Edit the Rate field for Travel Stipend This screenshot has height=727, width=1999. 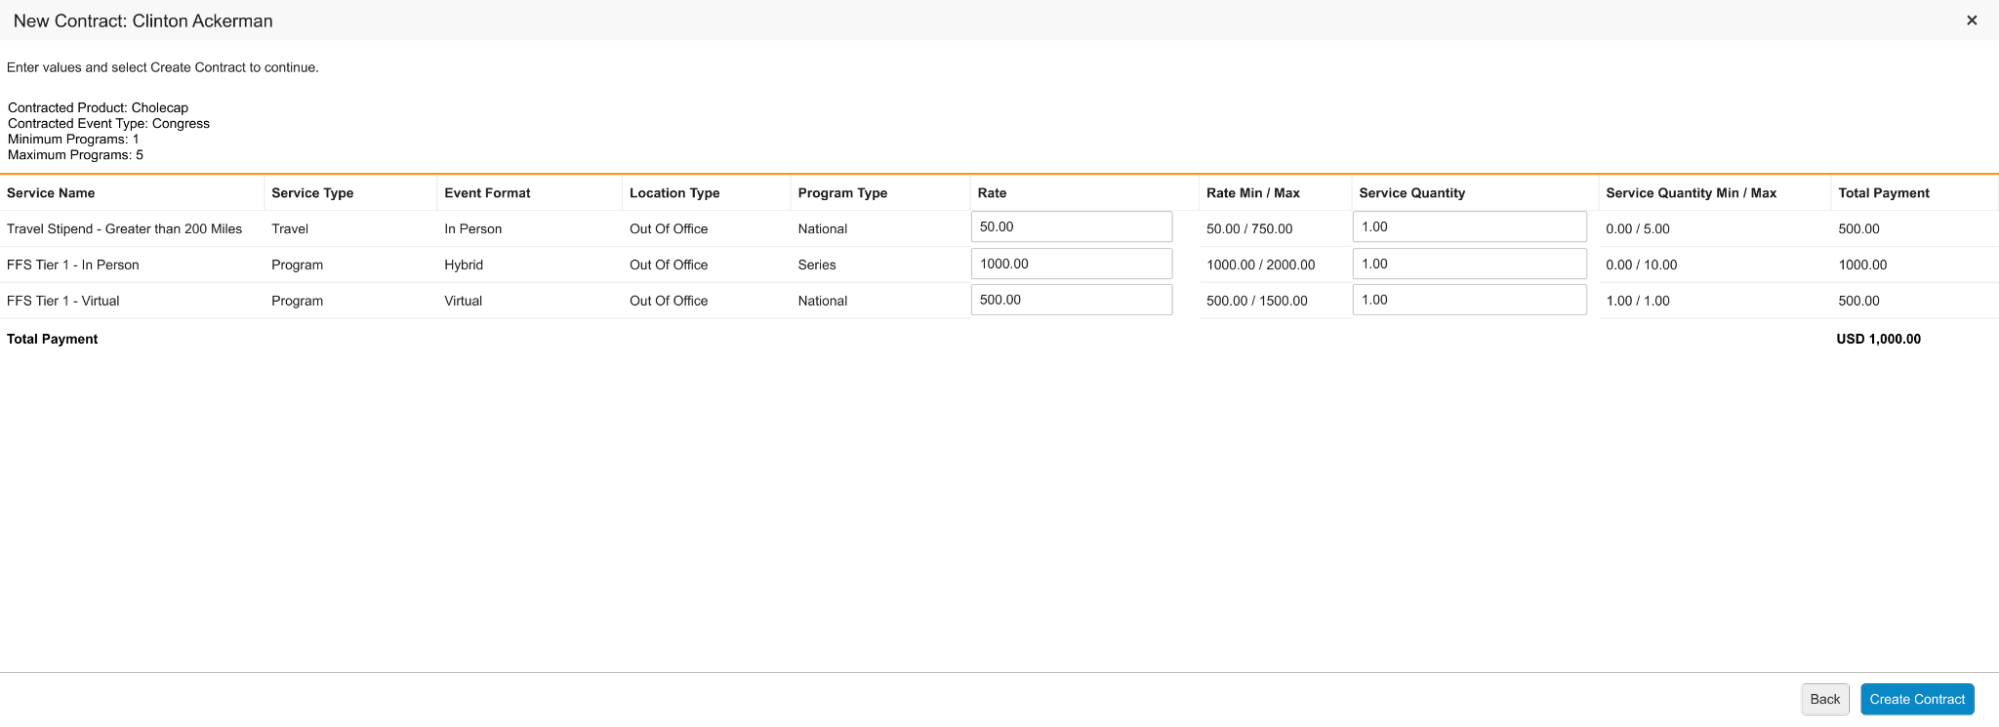(1070, 227)
